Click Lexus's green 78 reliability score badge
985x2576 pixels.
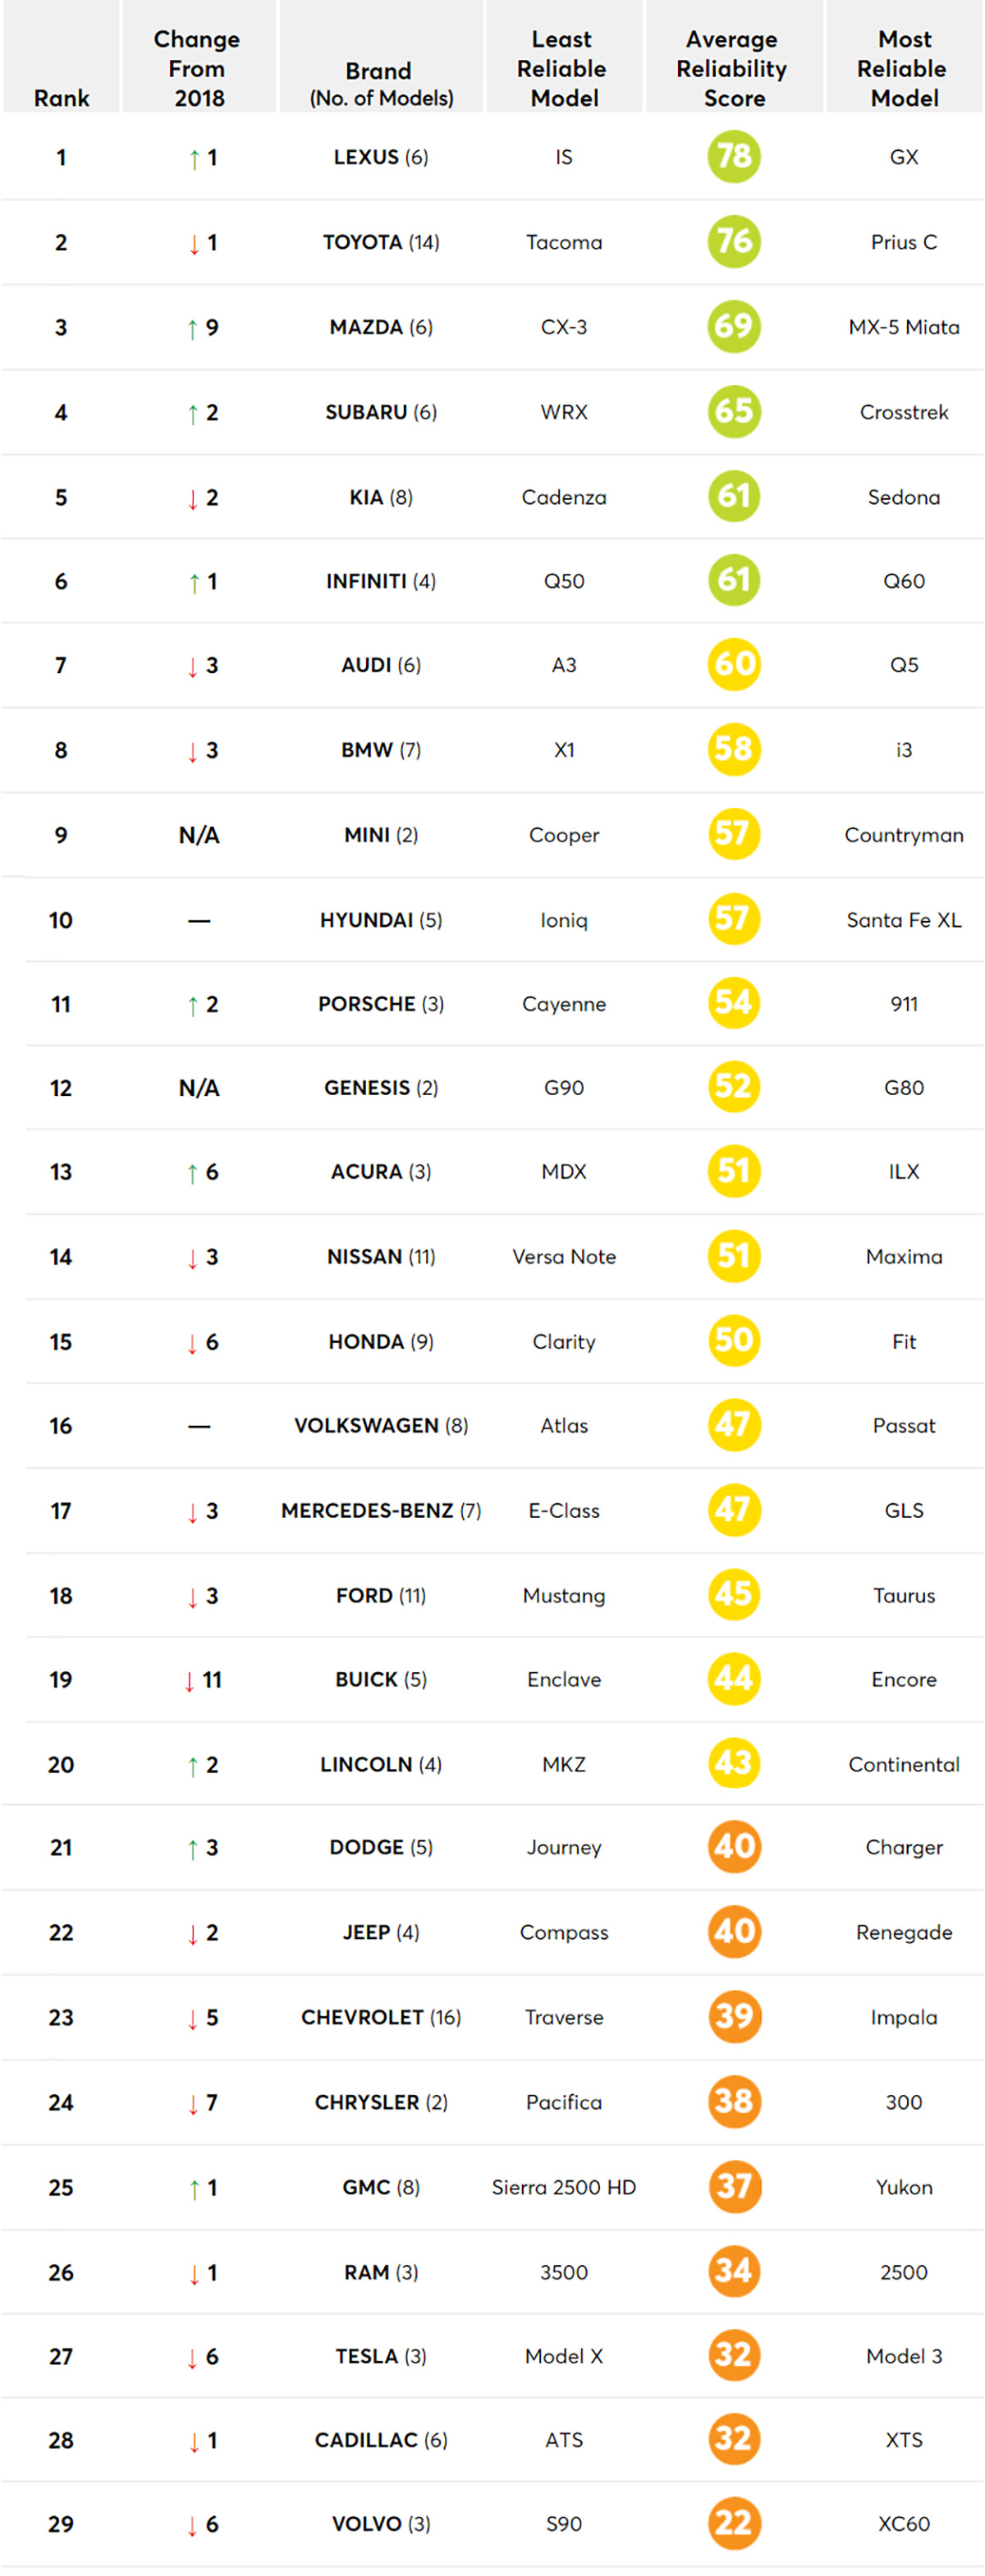point(733,157)
